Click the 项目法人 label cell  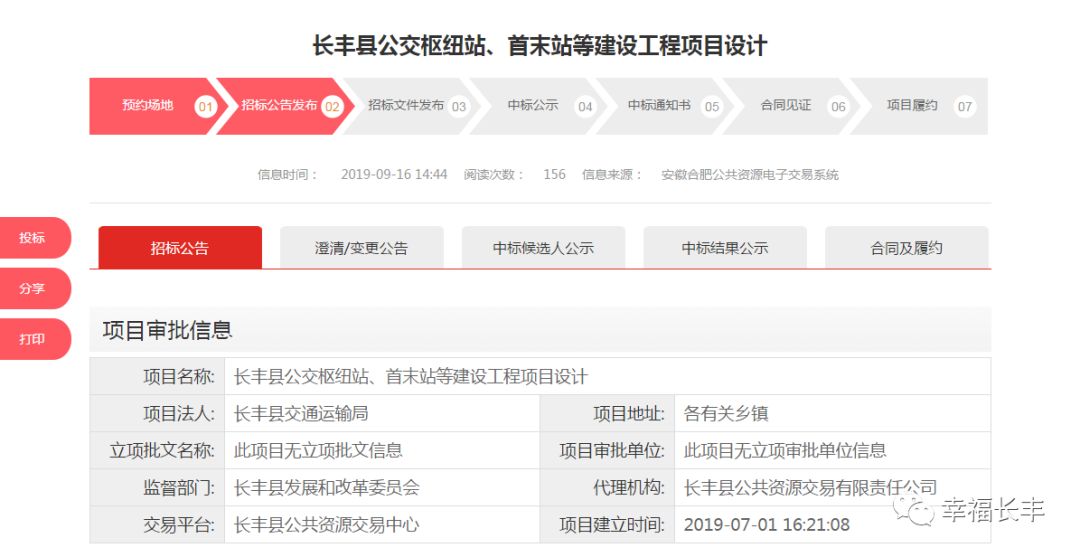coord(157,414)
